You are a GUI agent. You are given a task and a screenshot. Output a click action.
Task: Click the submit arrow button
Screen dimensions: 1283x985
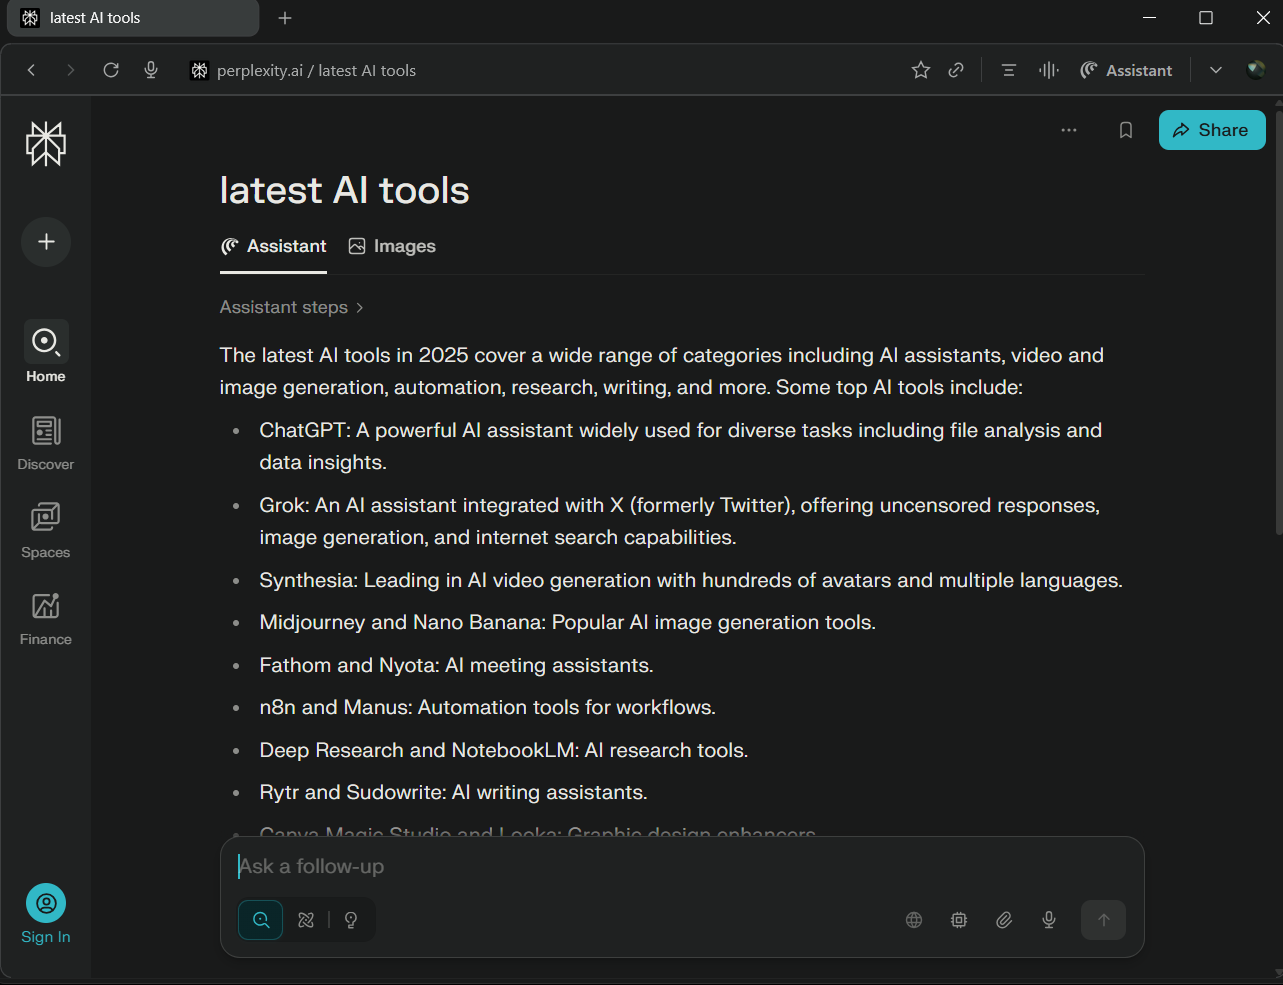click(x=1104, y=920)
